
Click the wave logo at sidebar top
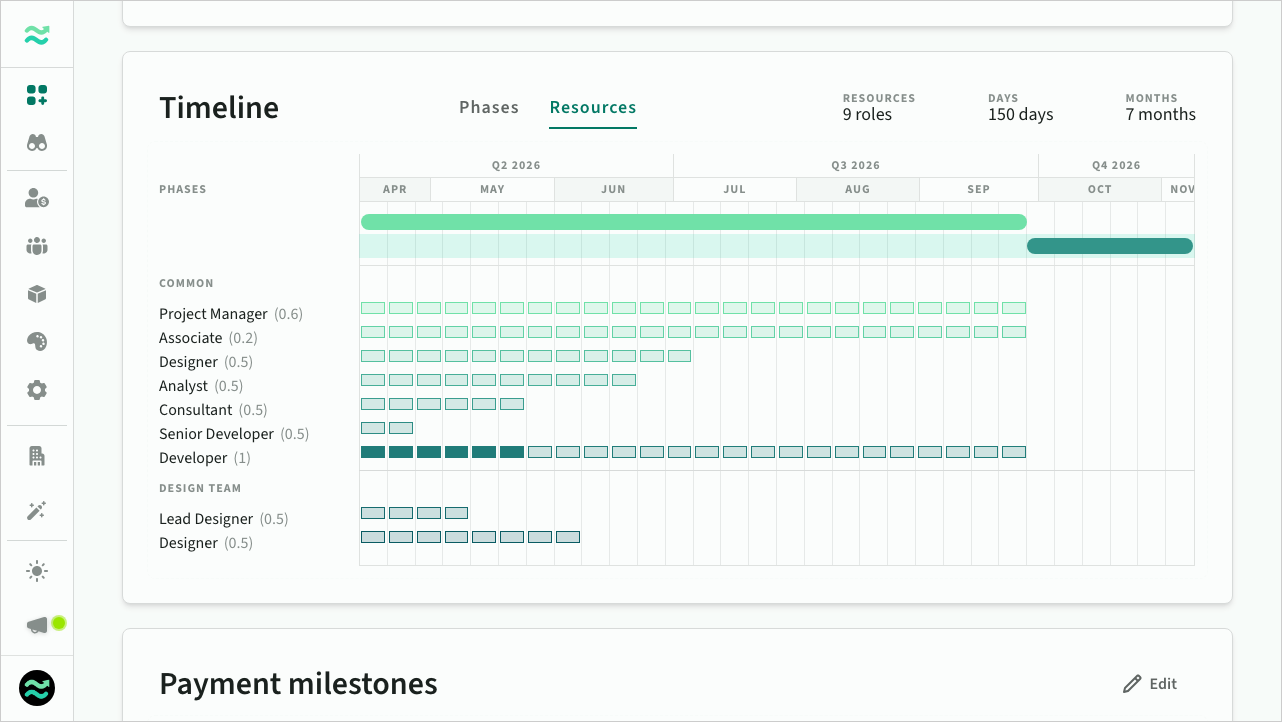37,36
